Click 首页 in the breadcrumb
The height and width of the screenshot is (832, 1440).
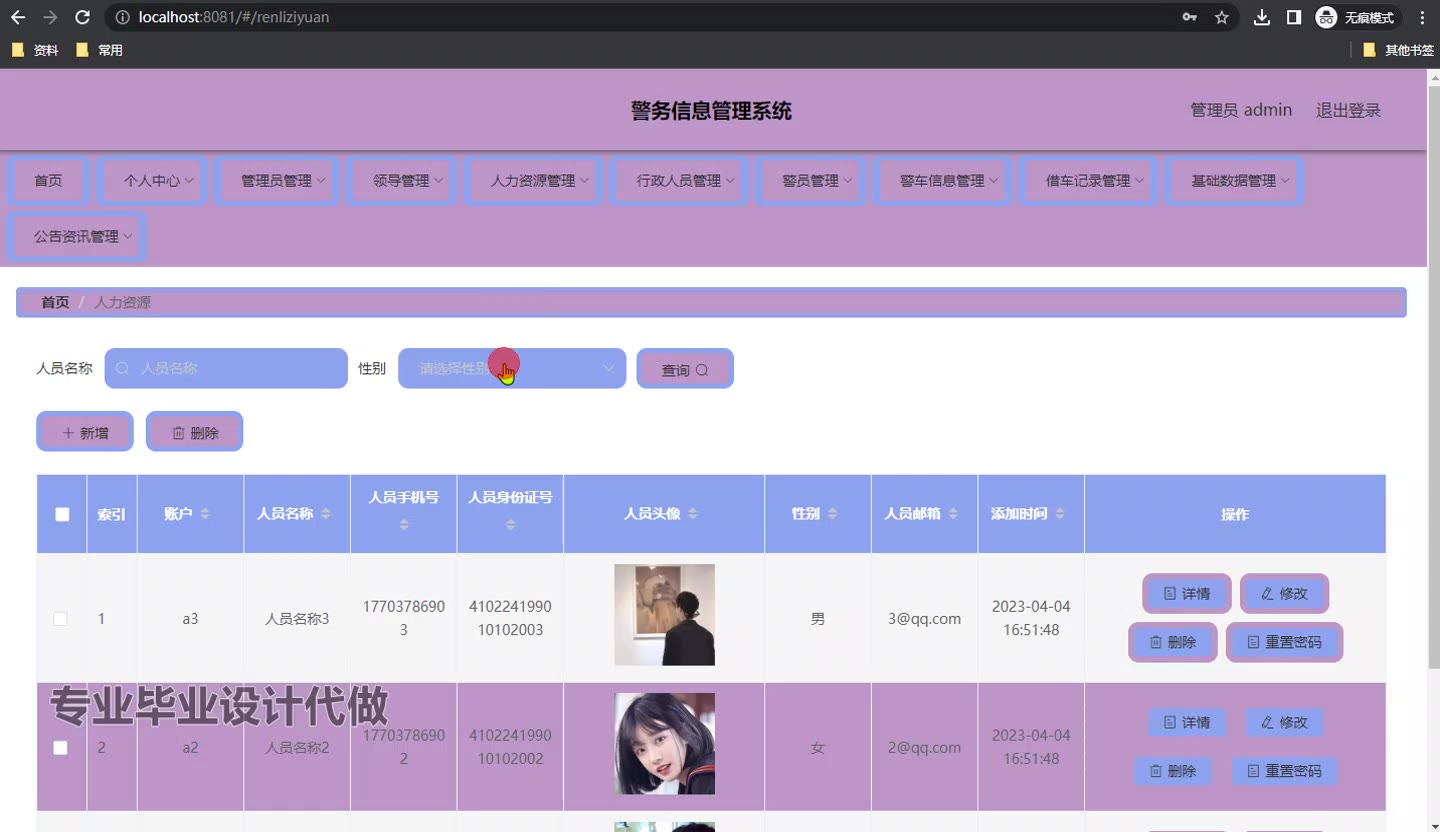click(55, 302)
